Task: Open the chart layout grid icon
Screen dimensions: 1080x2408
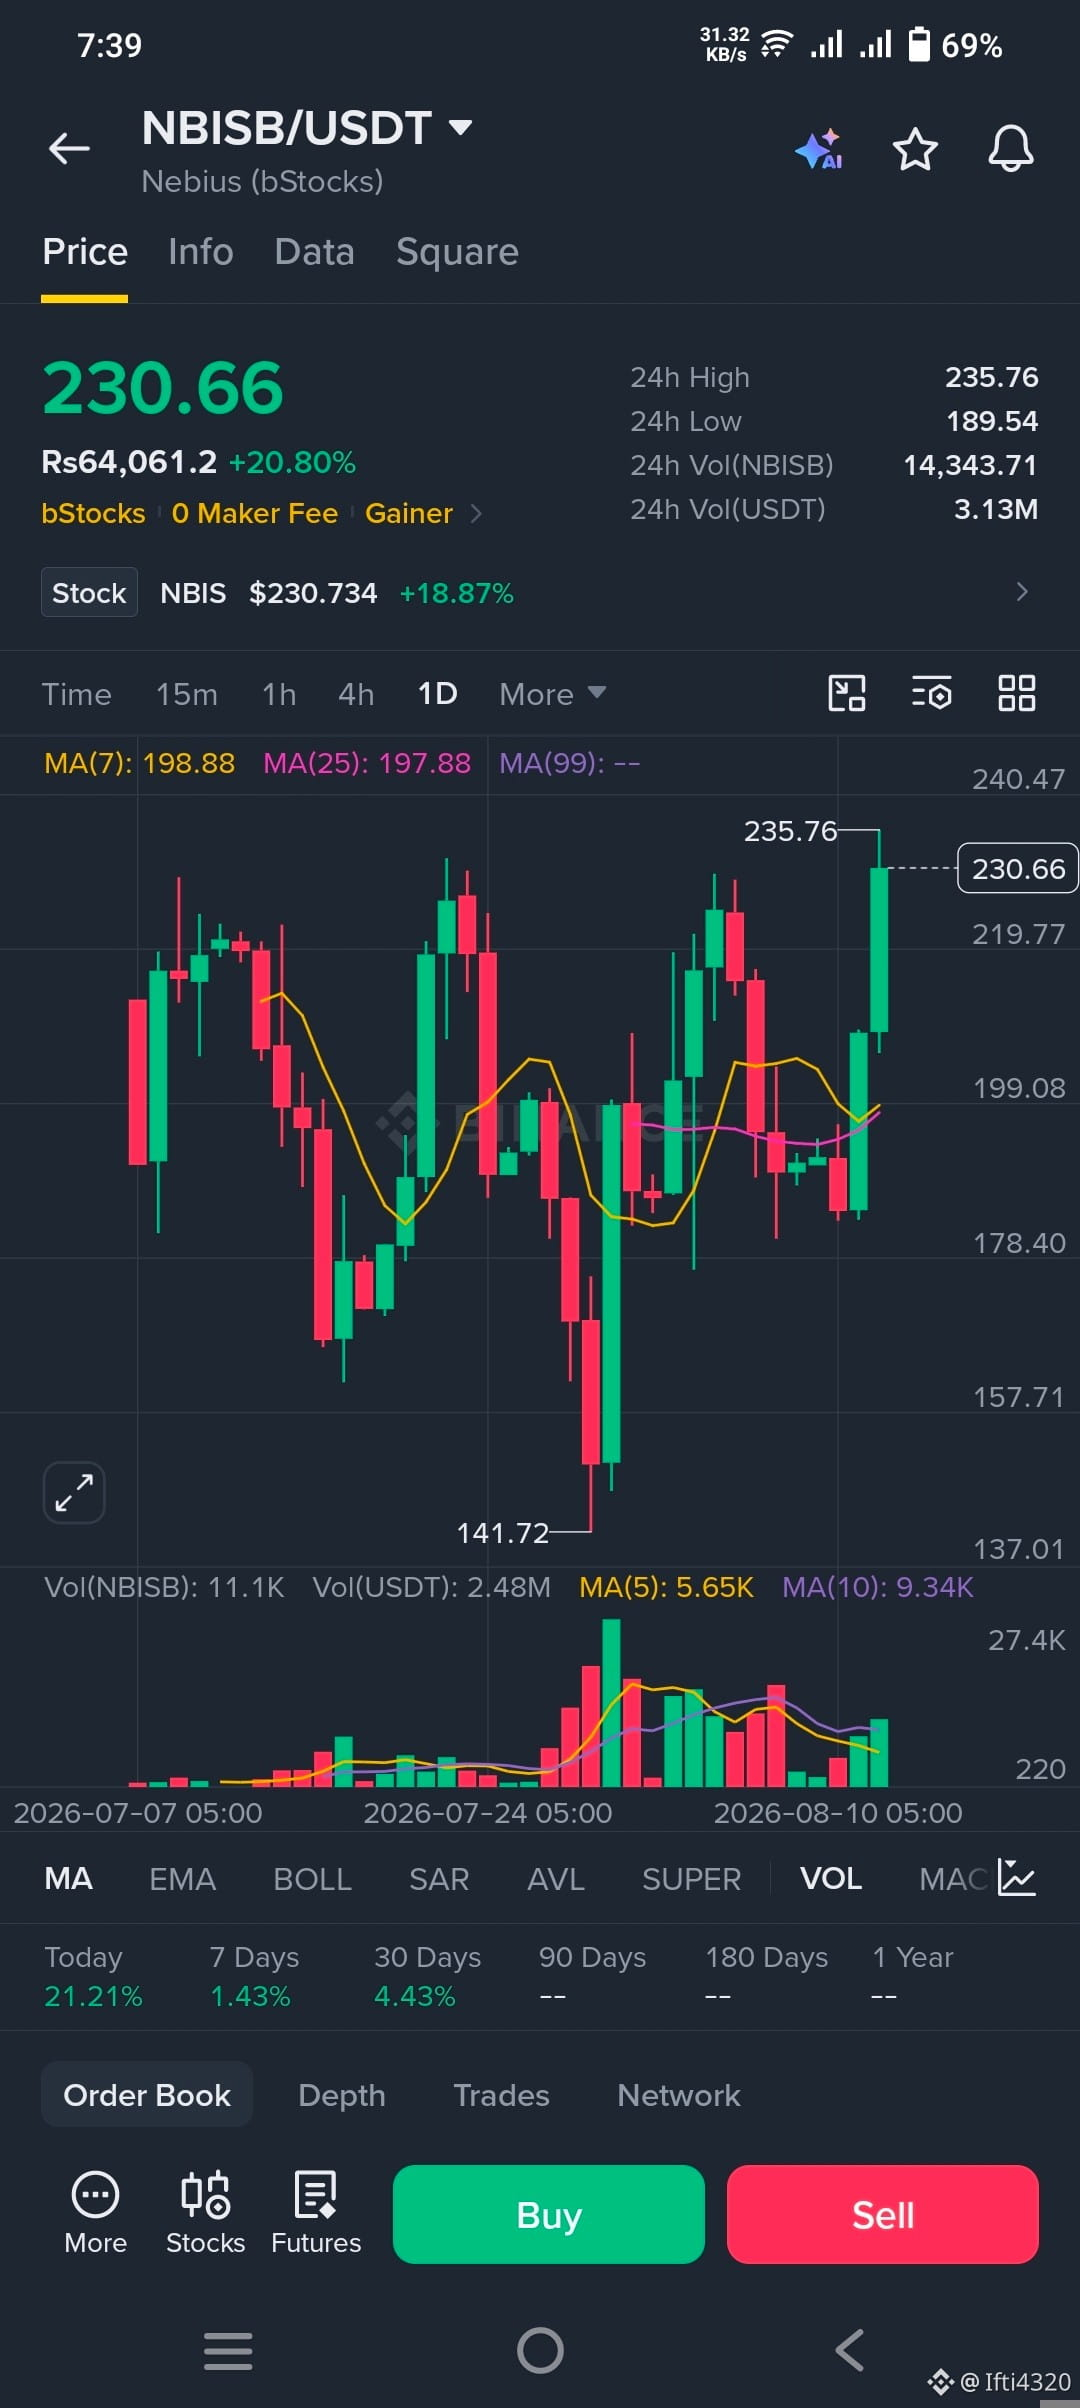Action: click(1016, 693)
